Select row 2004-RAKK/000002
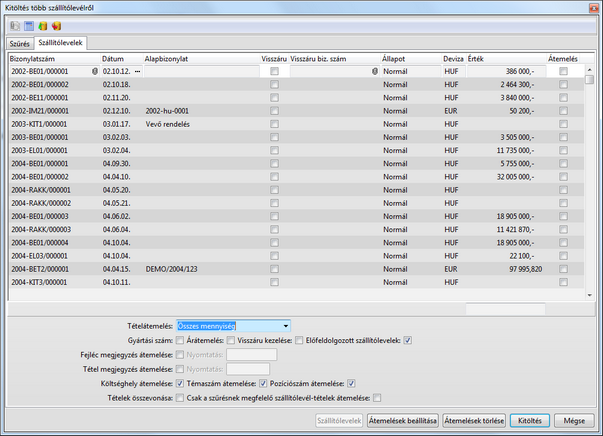The height and width of the screenshot is (436, 603). pos(296,203)
